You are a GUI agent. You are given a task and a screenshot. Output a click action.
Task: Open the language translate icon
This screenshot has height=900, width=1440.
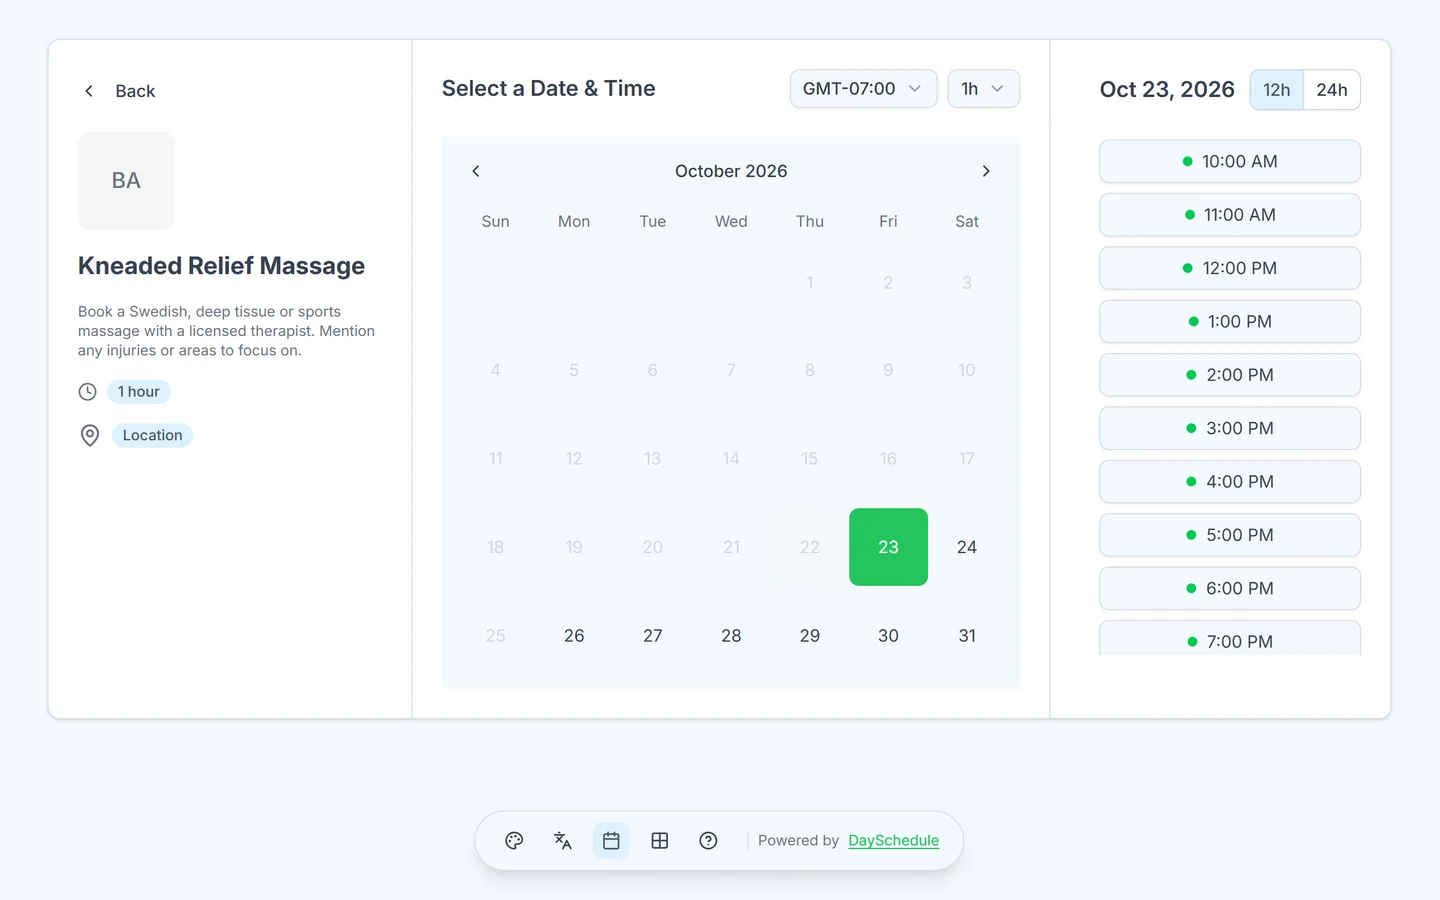tap(563, 841)
